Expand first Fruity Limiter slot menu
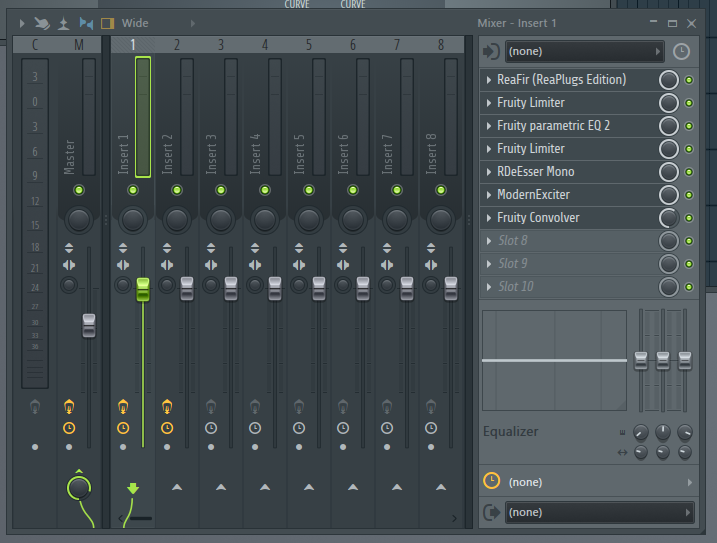 point(489,103)
